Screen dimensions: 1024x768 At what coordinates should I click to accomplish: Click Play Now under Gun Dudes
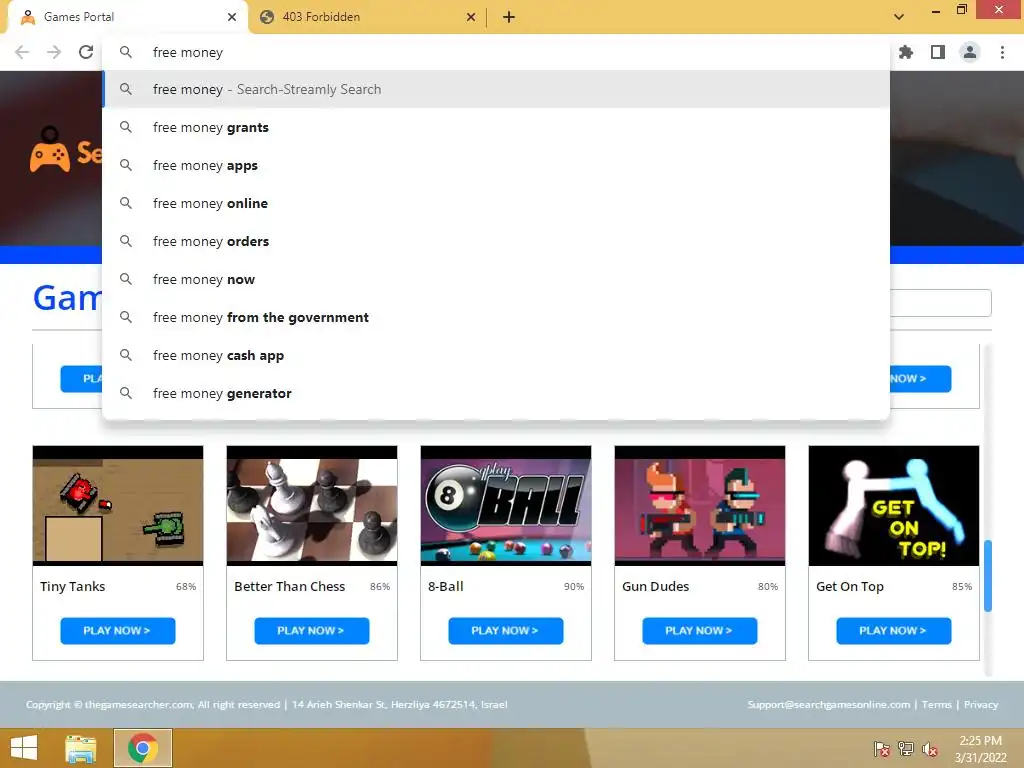700,631
